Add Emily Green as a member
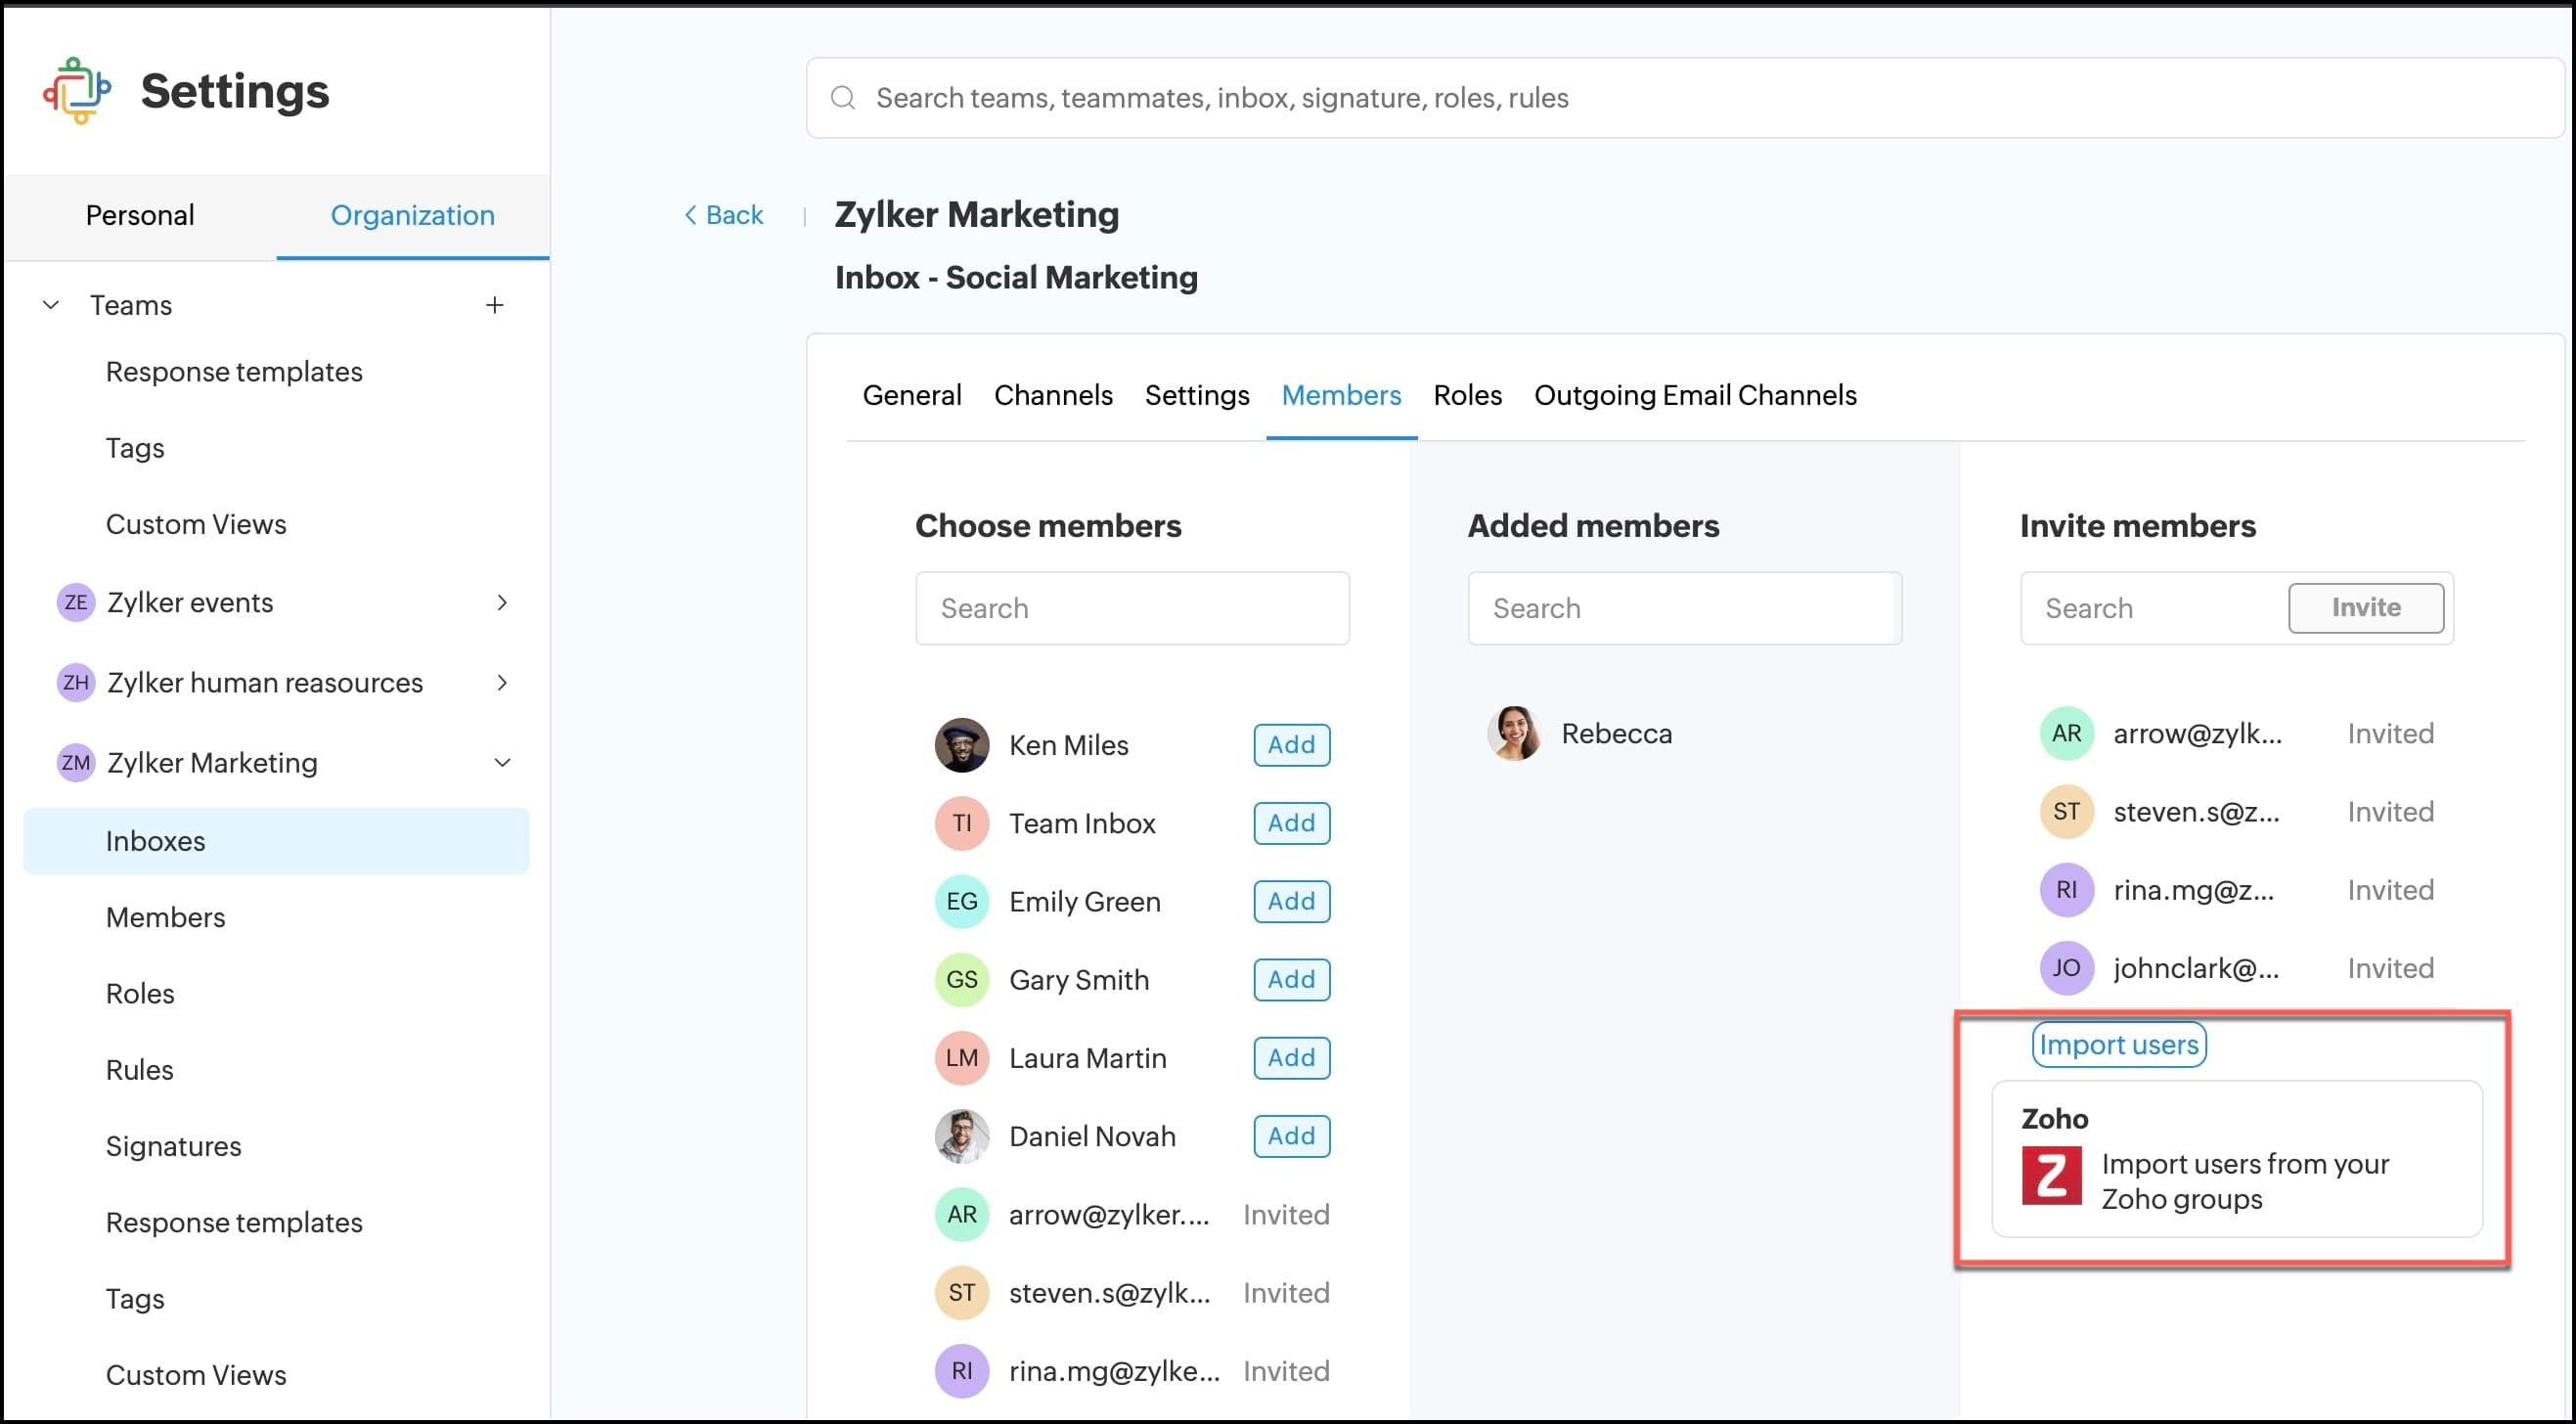The width and height of the screenshot is (2576, 1424). coord(1291,901)
